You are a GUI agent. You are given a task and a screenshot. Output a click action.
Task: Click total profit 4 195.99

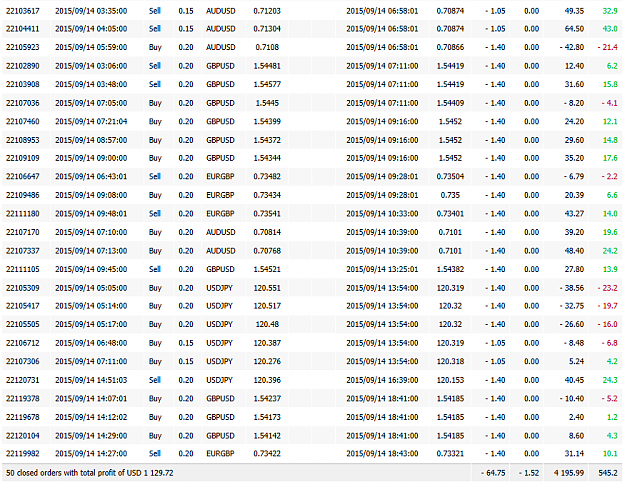(x=569, y=473)
